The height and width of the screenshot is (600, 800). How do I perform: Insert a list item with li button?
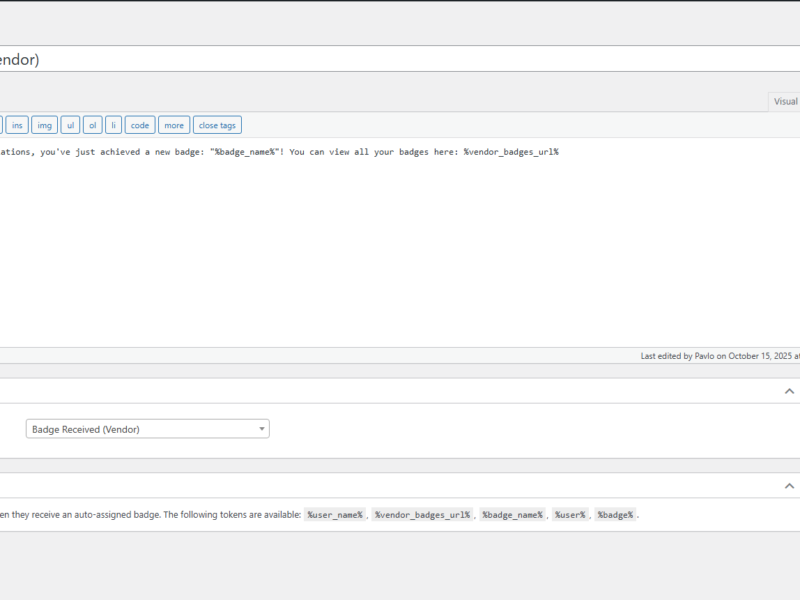[113, 125]
